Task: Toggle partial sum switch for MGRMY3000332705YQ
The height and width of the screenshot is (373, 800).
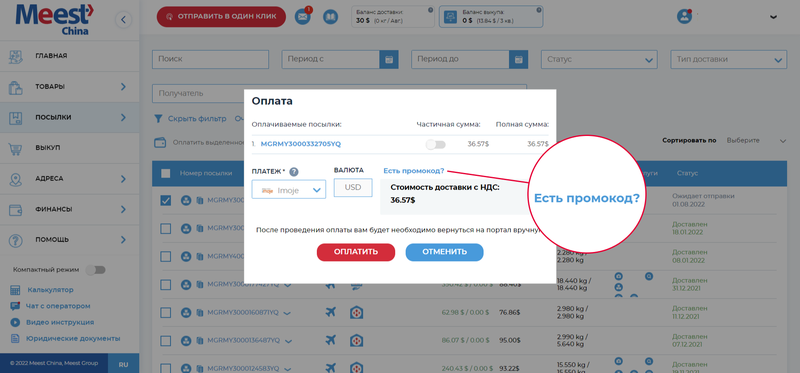Action: pos(436,144)
